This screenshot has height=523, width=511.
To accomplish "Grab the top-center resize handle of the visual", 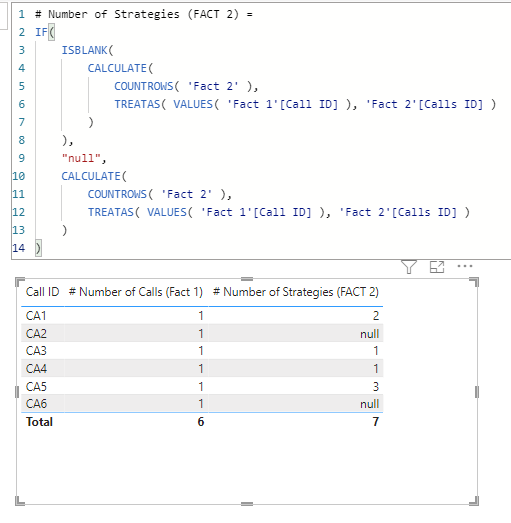I will [247, 279].
